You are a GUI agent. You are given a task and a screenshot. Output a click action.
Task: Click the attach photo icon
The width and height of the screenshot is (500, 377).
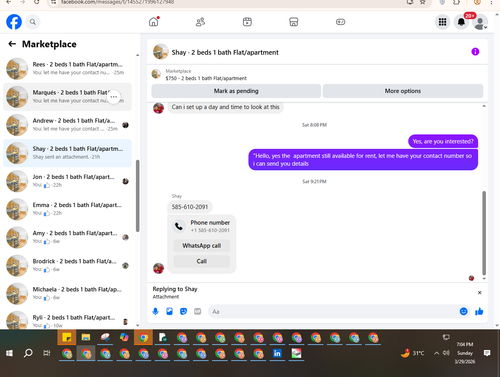point(169,311)
